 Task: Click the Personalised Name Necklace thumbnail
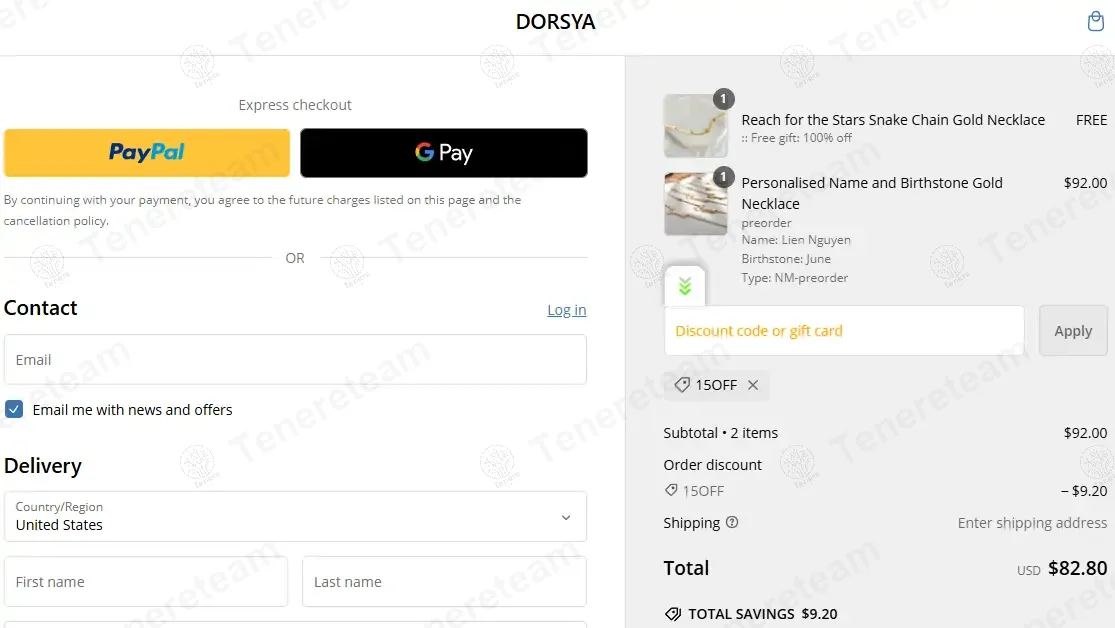click(x=696, y=204)
